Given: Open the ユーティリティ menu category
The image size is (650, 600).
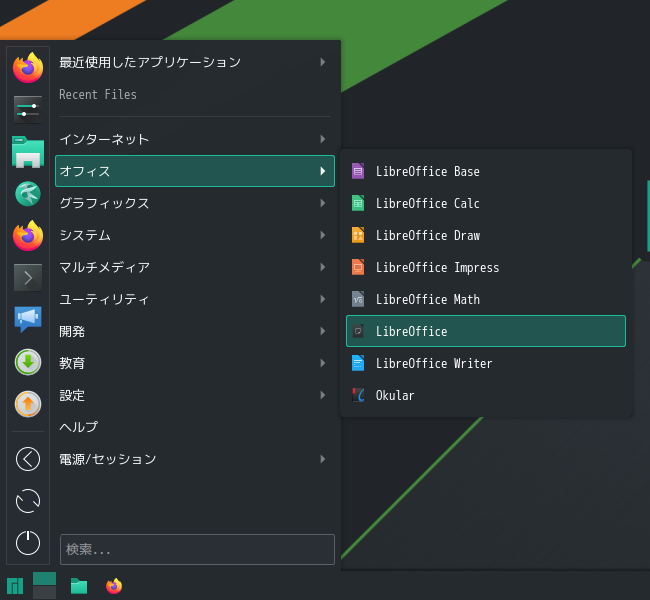Looking at the screenshot, I should coord(195,299).
